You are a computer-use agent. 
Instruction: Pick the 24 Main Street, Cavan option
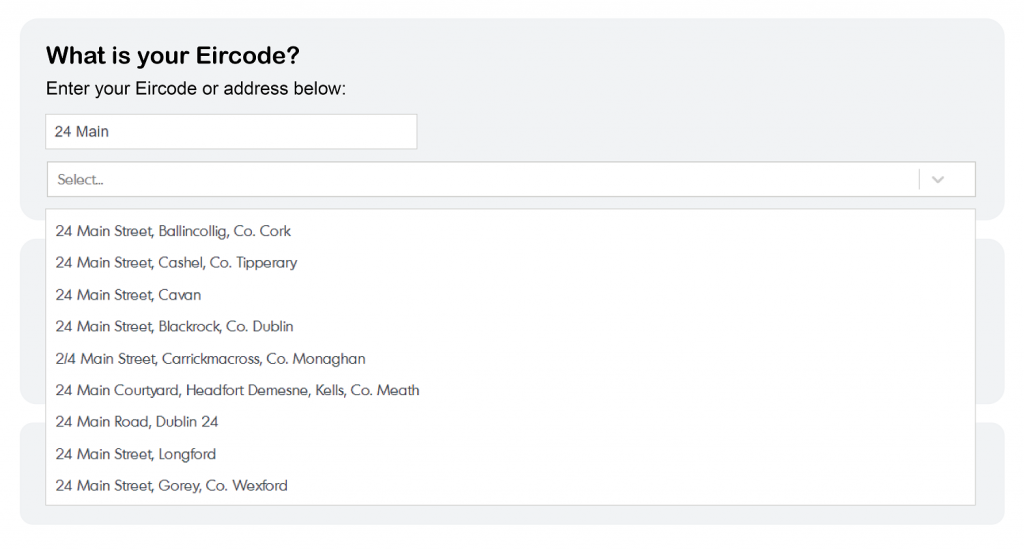pos(128,295)
